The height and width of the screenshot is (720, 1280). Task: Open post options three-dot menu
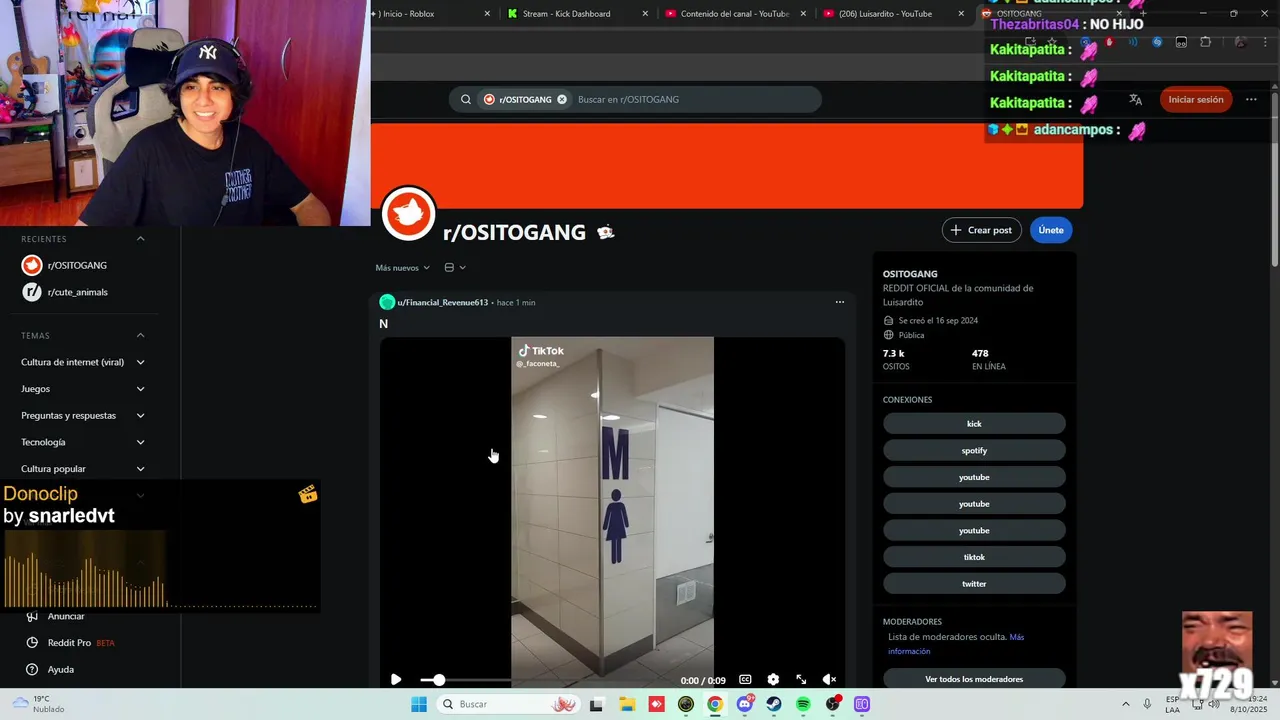pyautogui.click(x=840, y=302)
